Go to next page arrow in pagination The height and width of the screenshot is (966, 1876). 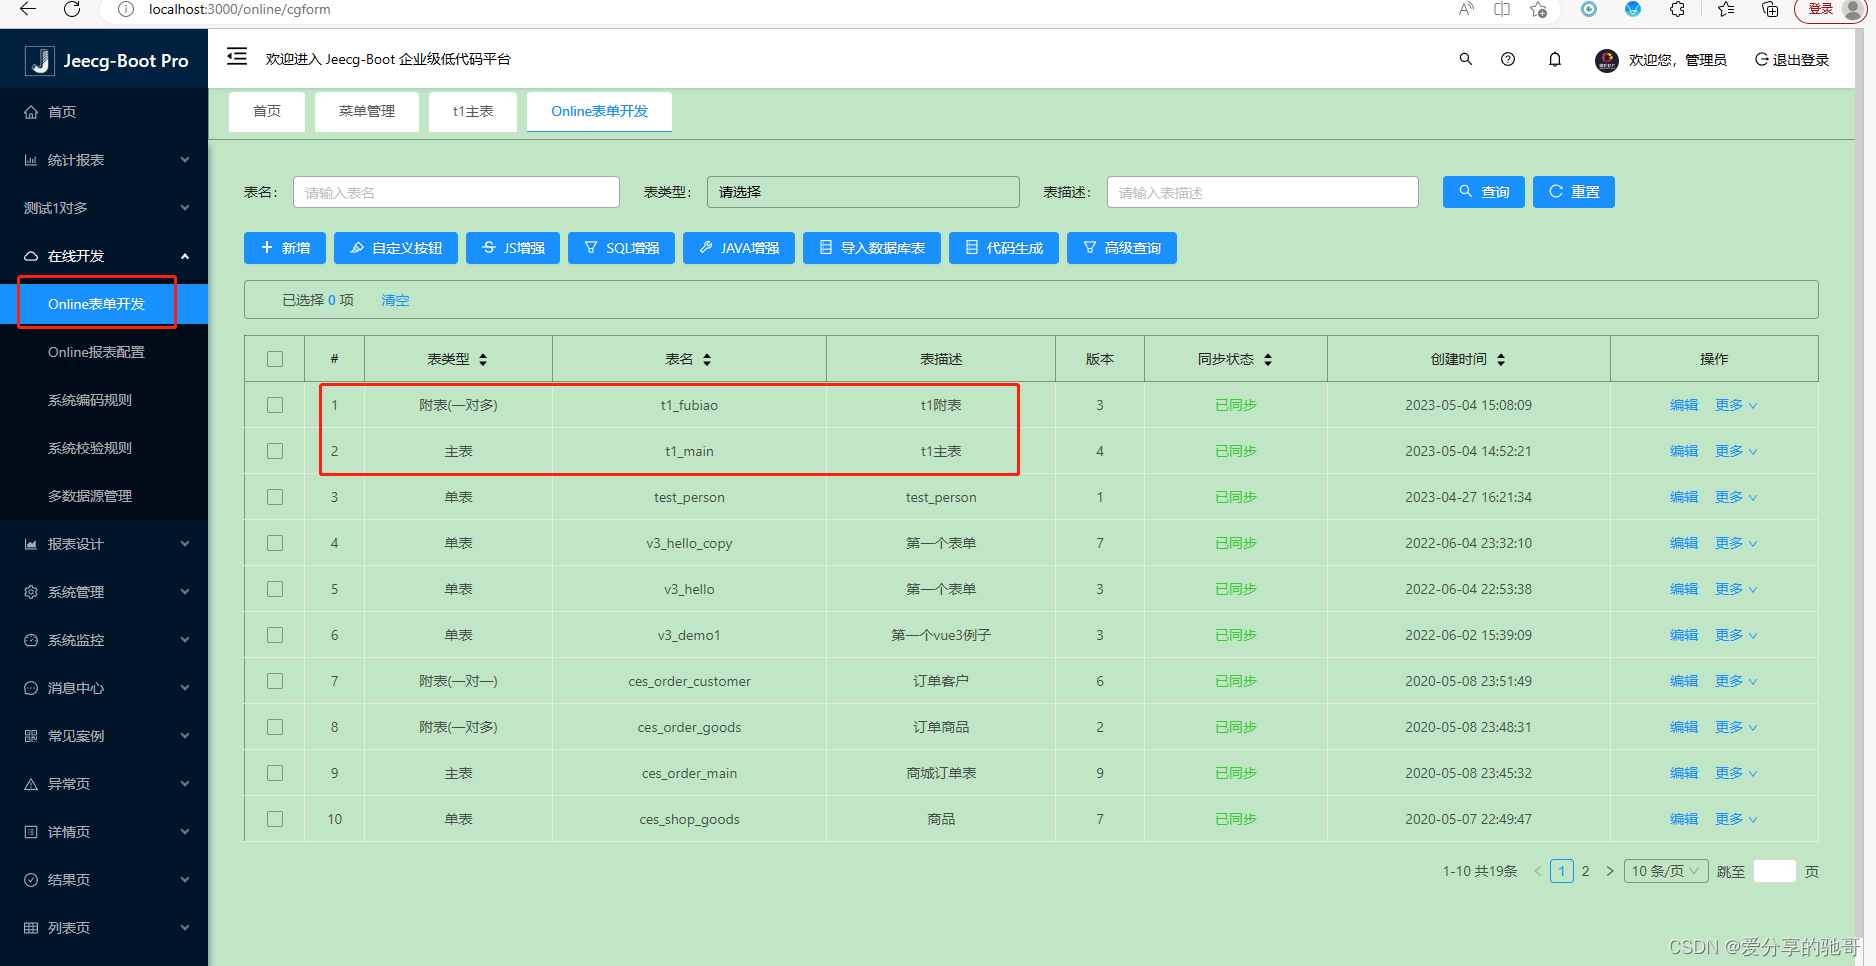tap(1610, 871)
